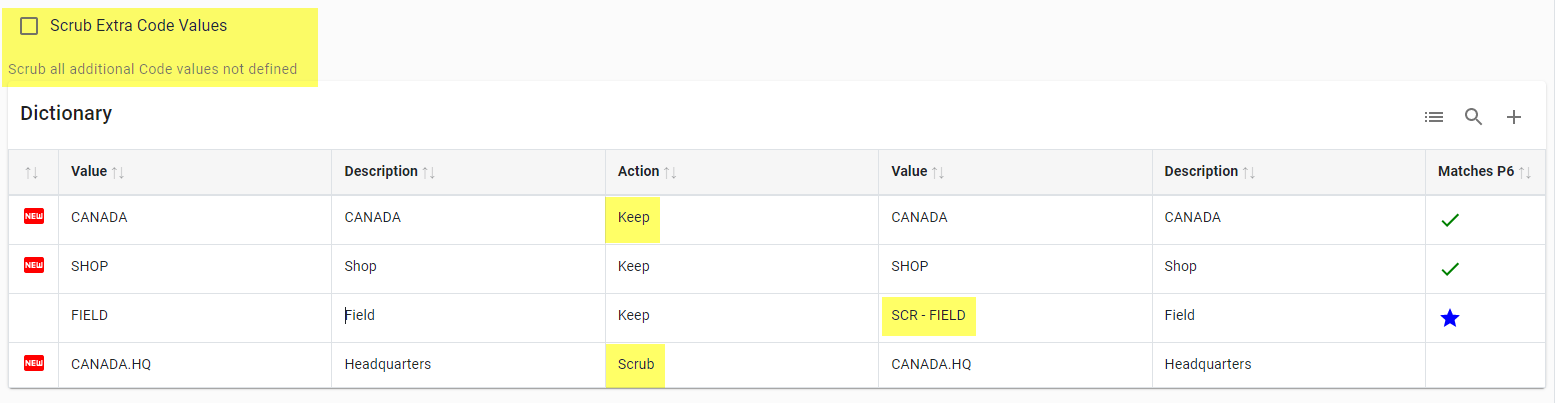1555x403 pixels.
Task: Click the NEW badge on CANADA row
Action: [x=33, y=217]
